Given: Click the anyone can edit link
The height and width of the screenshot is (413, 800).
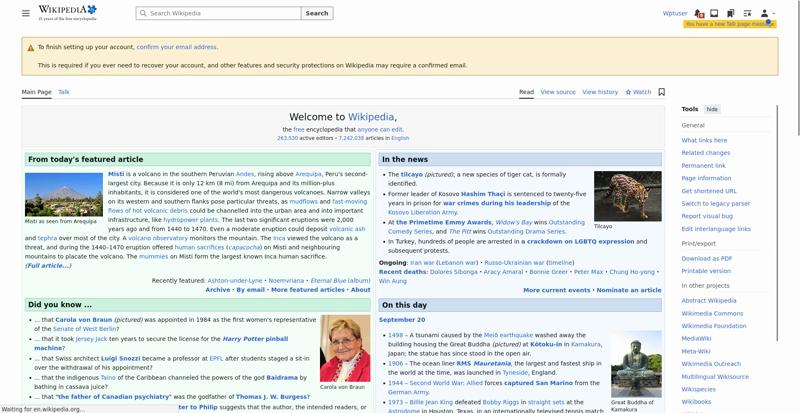Looking at the screenshot, I should pyautogui.click(x=380, y=130).
